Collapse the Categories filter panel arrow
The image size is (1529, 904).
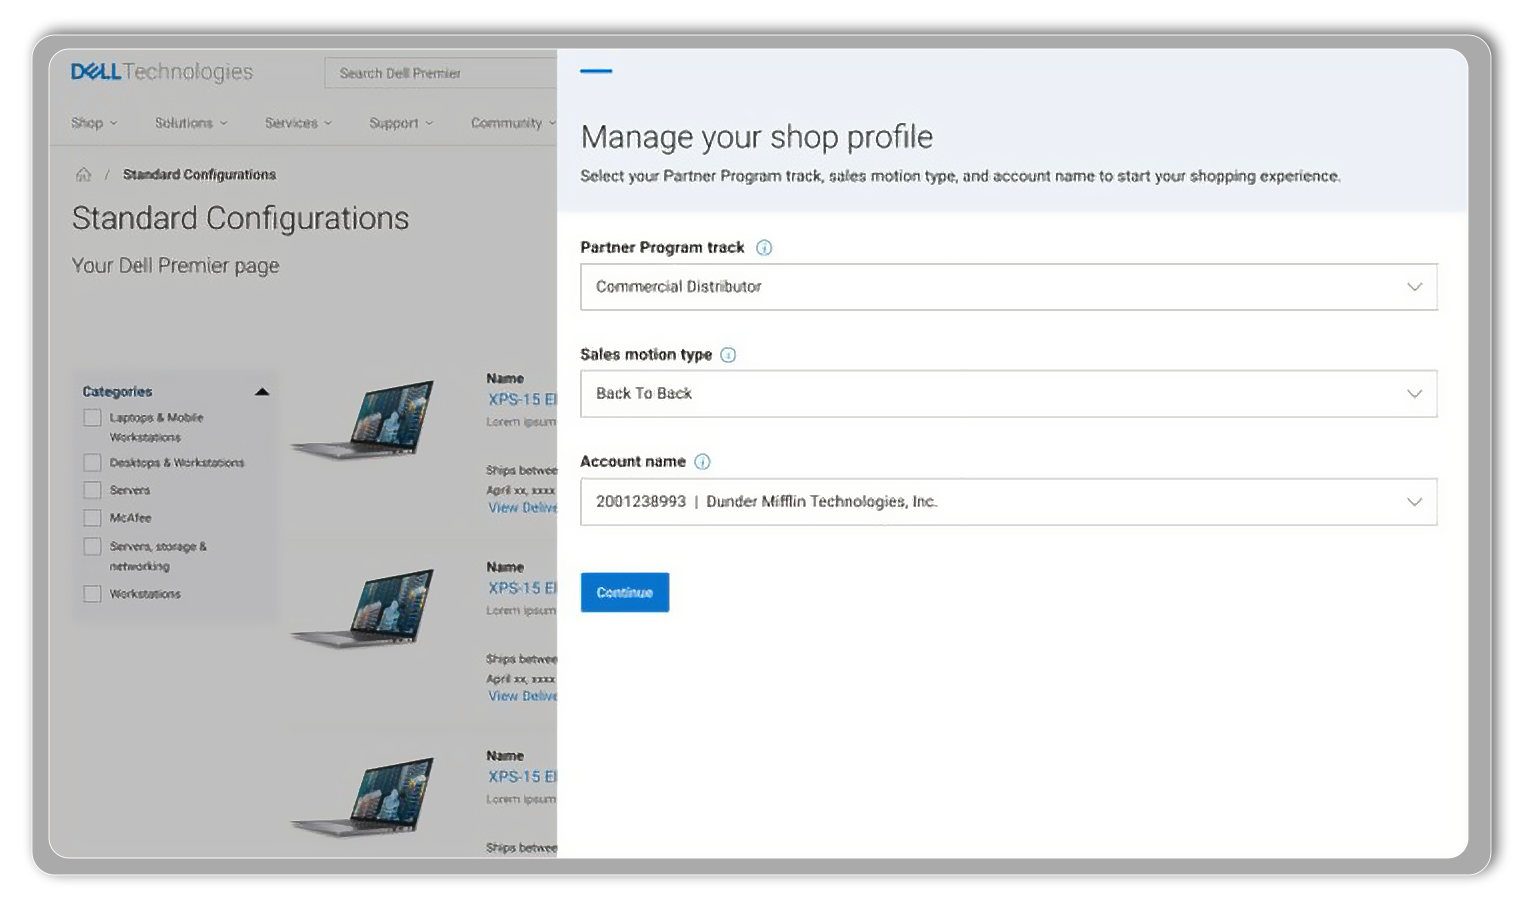[262, 392]
